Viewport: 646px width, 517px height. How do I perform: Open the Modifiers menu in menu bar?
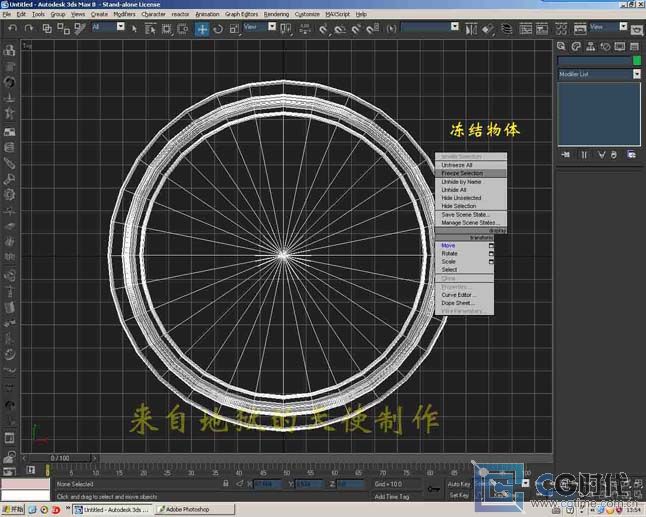click(124, 14)
